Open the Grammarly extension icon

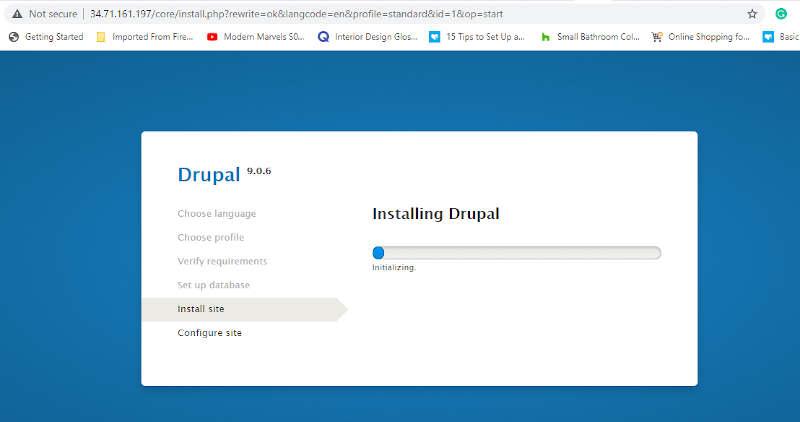pyautogui.click(x=781, y=14)
